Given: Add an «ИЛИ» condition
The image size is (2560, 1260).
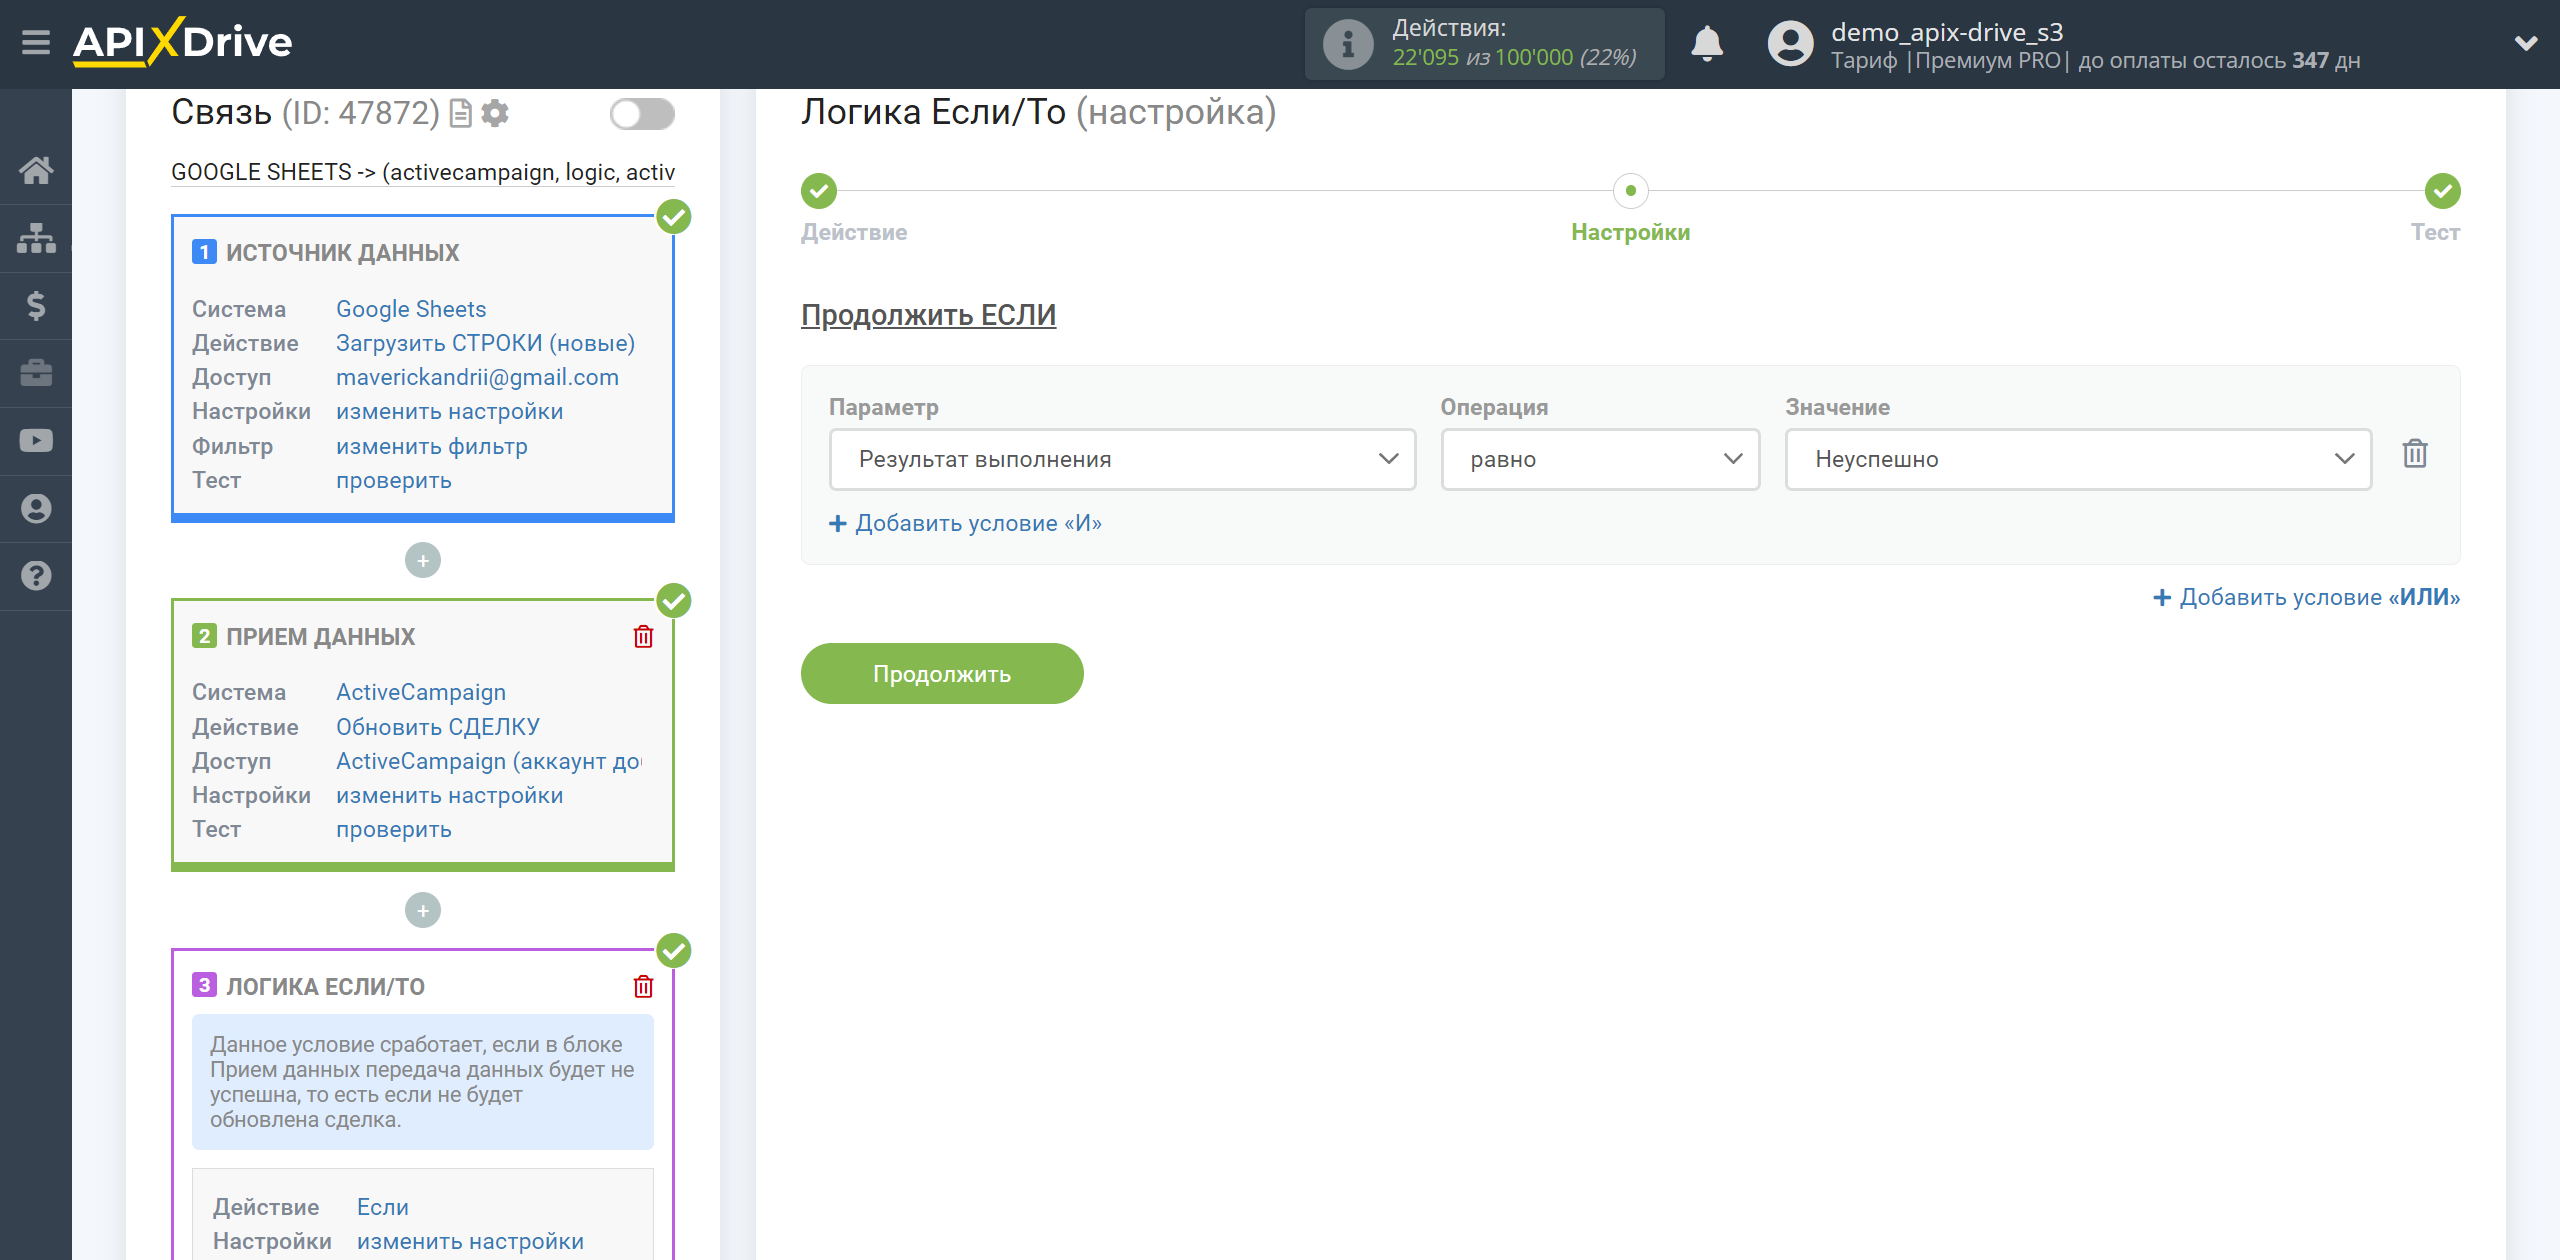Looking at the screenshot, I should (x=2306, y=598).
